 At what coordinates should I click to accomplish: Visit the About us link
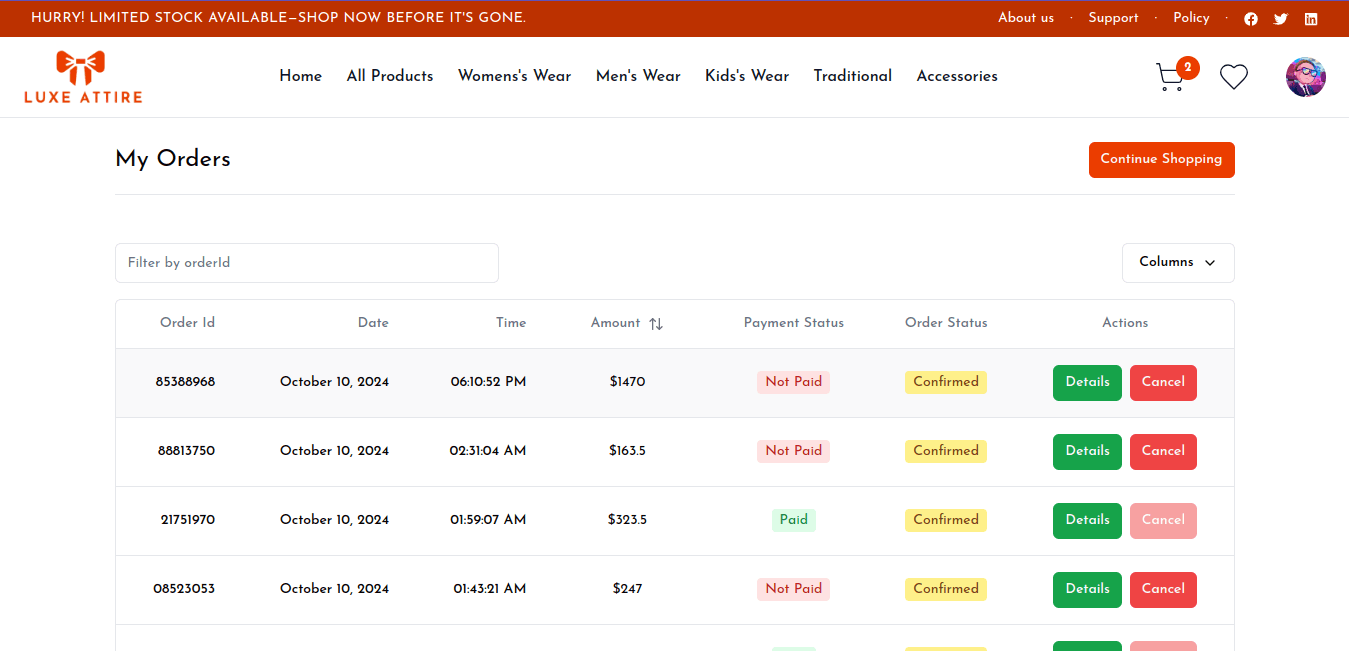pyautogui.click(x=1025, y=18)
